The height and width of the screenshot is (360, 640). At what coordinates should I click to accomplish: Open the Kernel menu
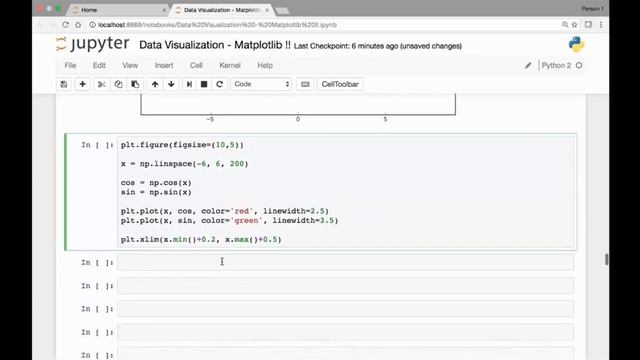click(230, 65)
